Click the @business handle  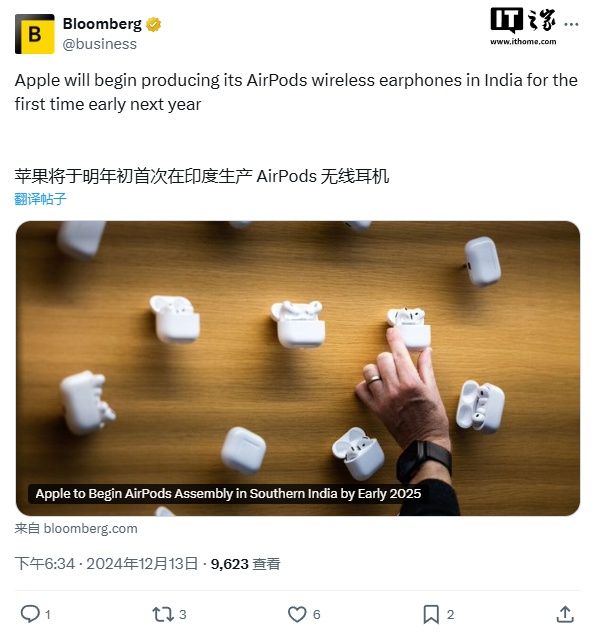pyautogui.click(x=100, y=44)
